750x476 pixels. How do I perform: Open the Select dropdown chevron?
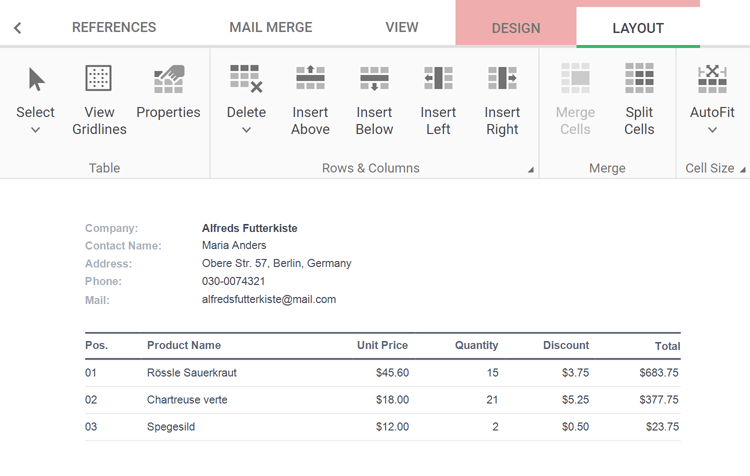click(x=36, y=130)
